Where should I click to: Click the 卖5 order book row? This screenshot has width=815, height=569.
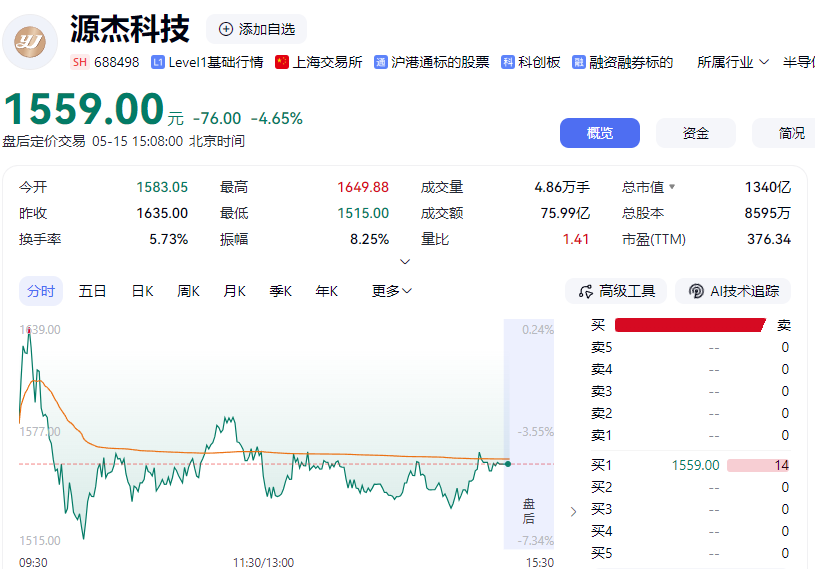click(x=690, y=347)
